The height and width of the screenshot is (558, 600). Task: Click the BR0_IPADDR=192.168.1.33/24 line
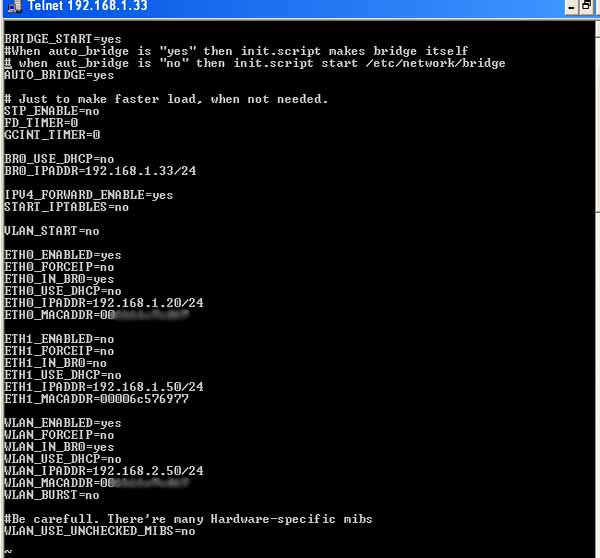pyautogui.click(x=100, y=171)
